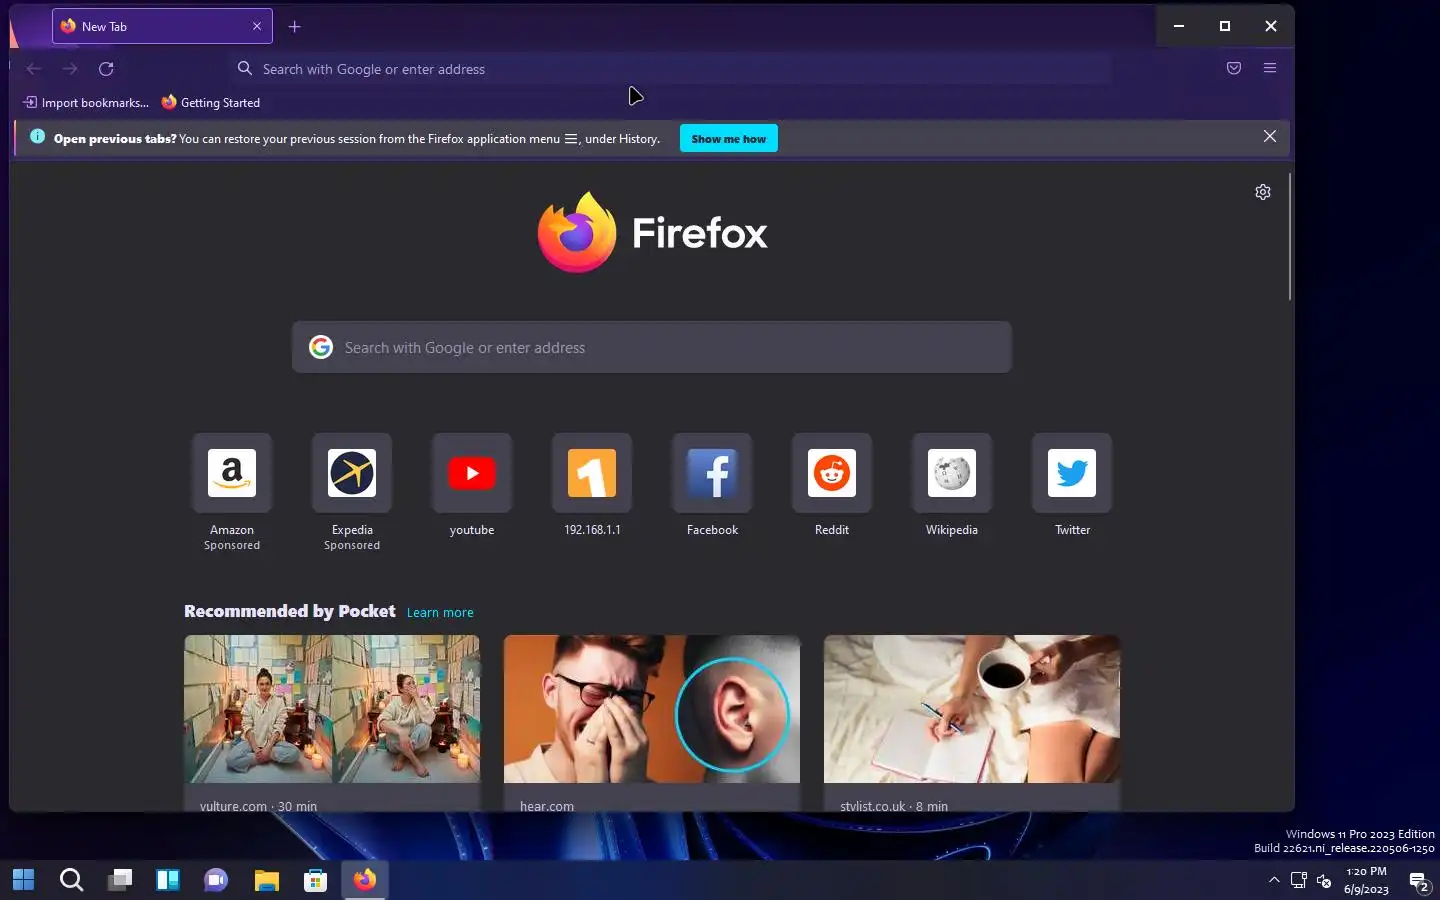Click the Save to Pocket icon
Image resolution: width=1440 pixels, height=900 pixels.
(x=1234, y=68)
